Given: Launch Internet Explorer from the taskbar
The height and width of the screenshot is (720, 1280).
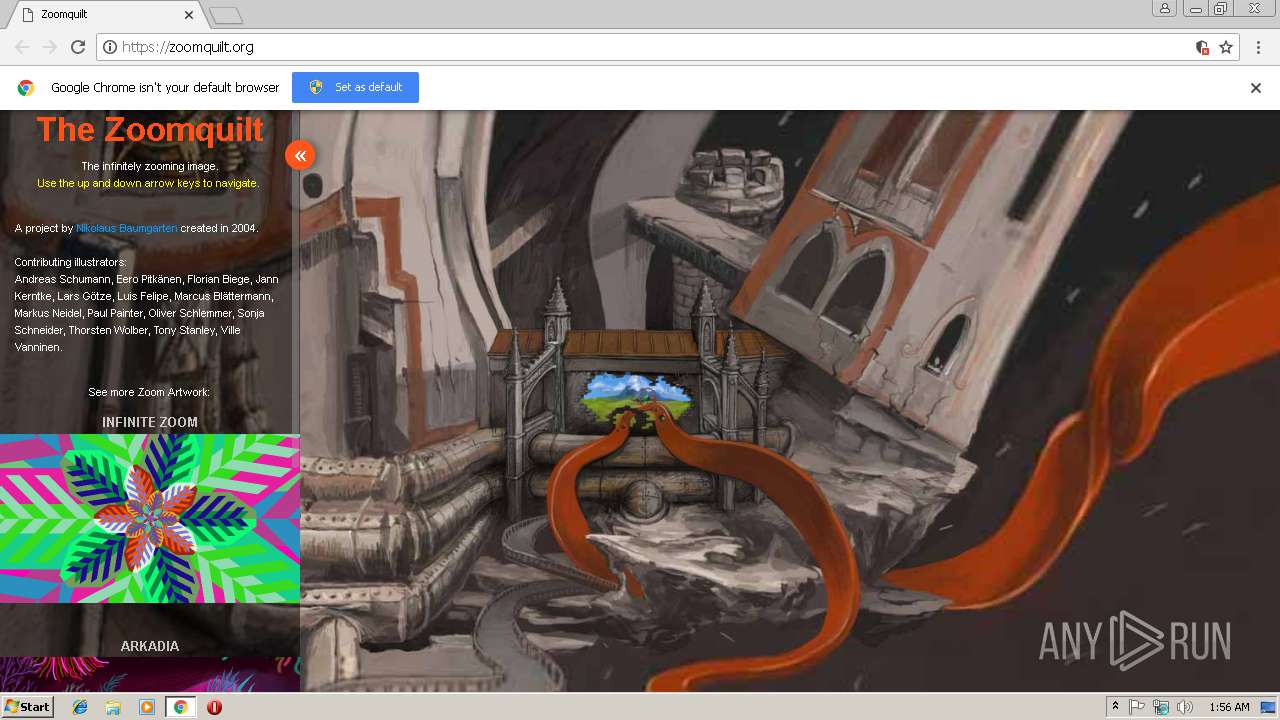Looking at the screenshot, I should pos(80,707).
